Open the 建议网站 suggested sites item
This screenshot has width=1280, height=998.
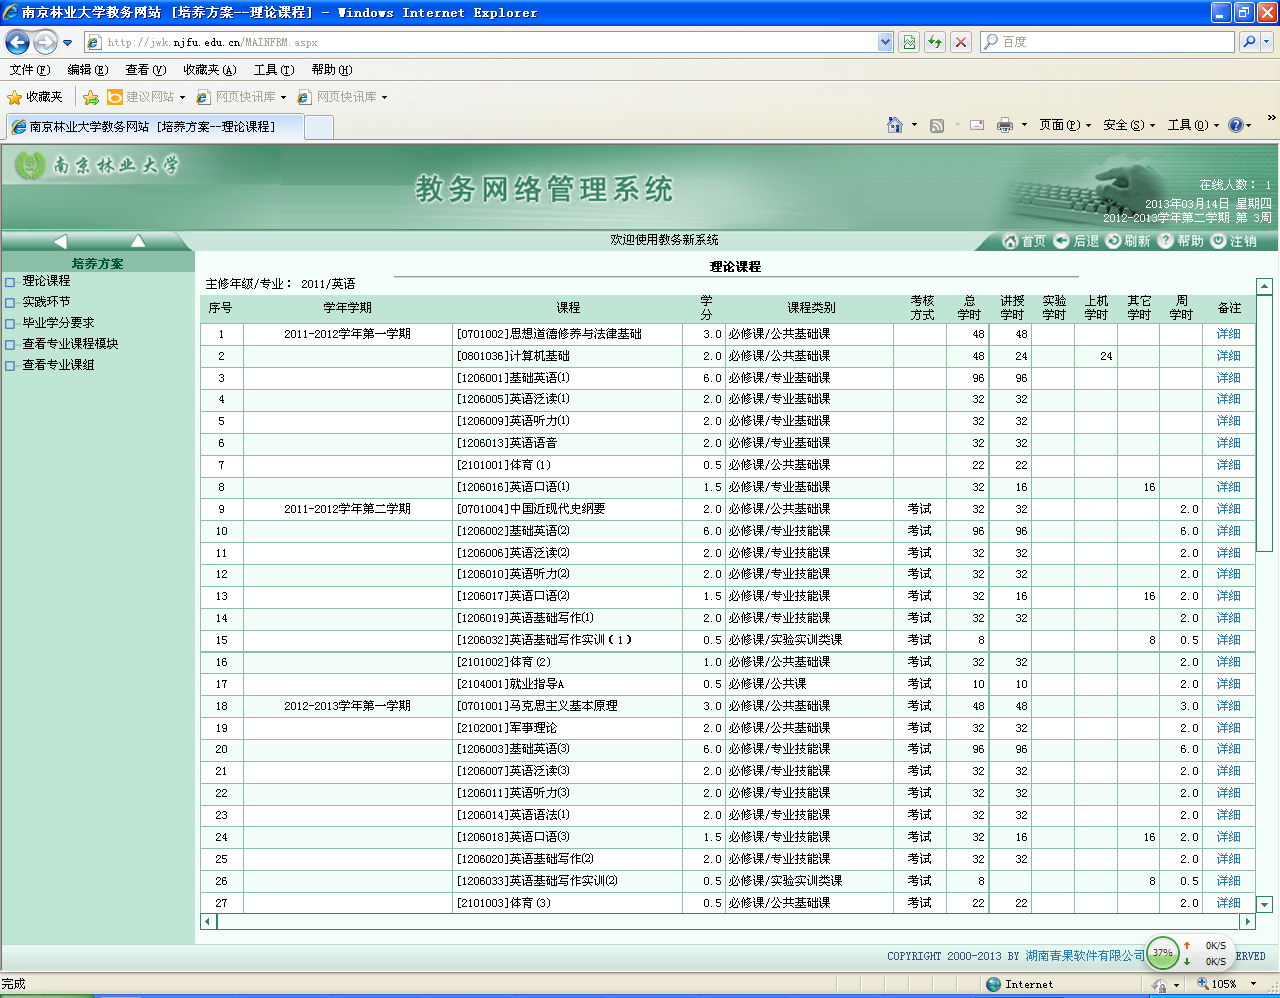[x=146, y=97]
